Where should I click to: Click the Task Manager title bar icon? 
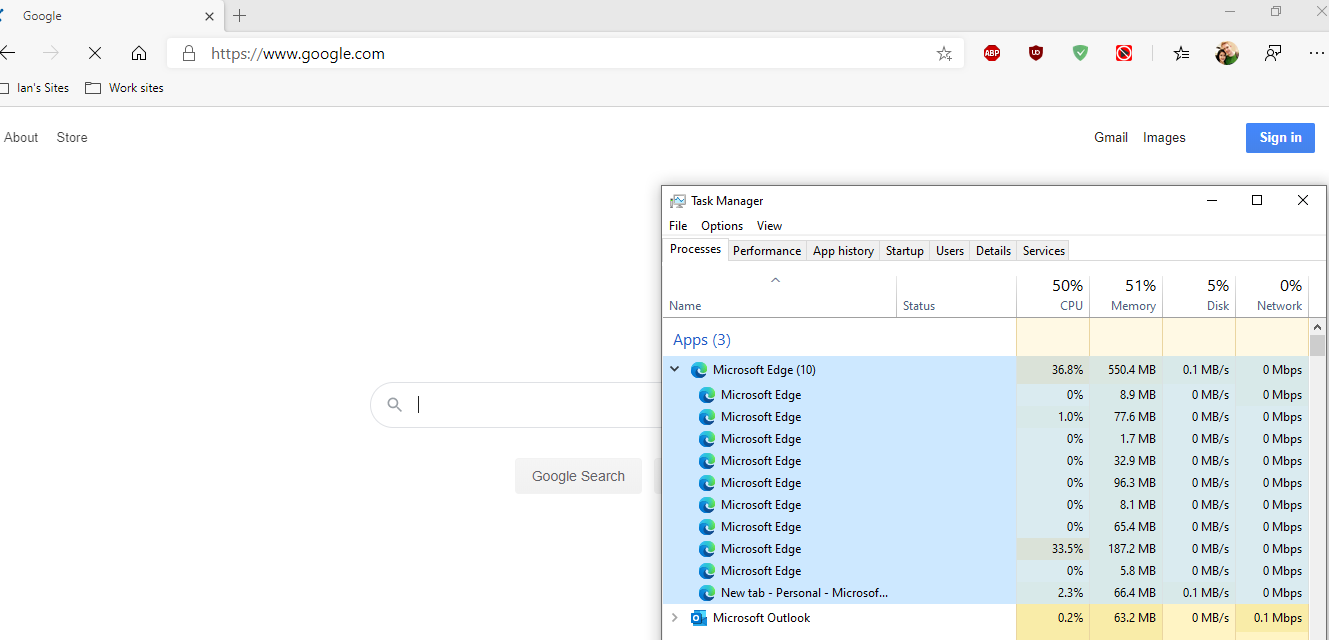678,201
